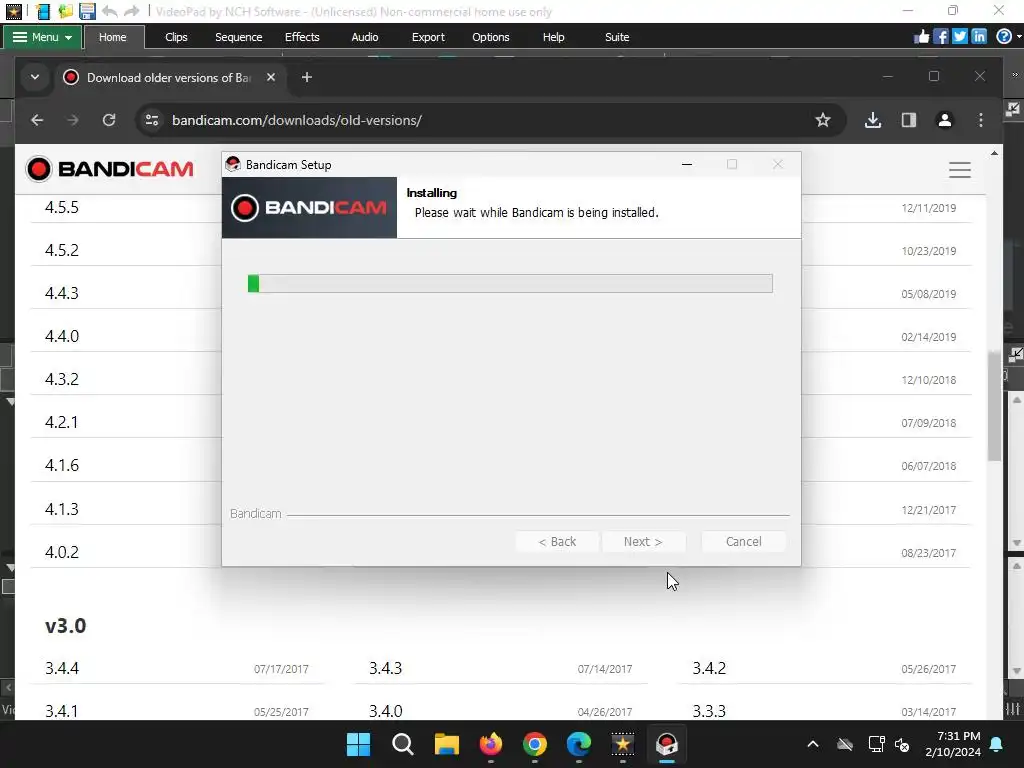This screenshot has height=768, width=1024.
Task: Click the Bandicam installation progress bar
Action: tap(510, 283)
